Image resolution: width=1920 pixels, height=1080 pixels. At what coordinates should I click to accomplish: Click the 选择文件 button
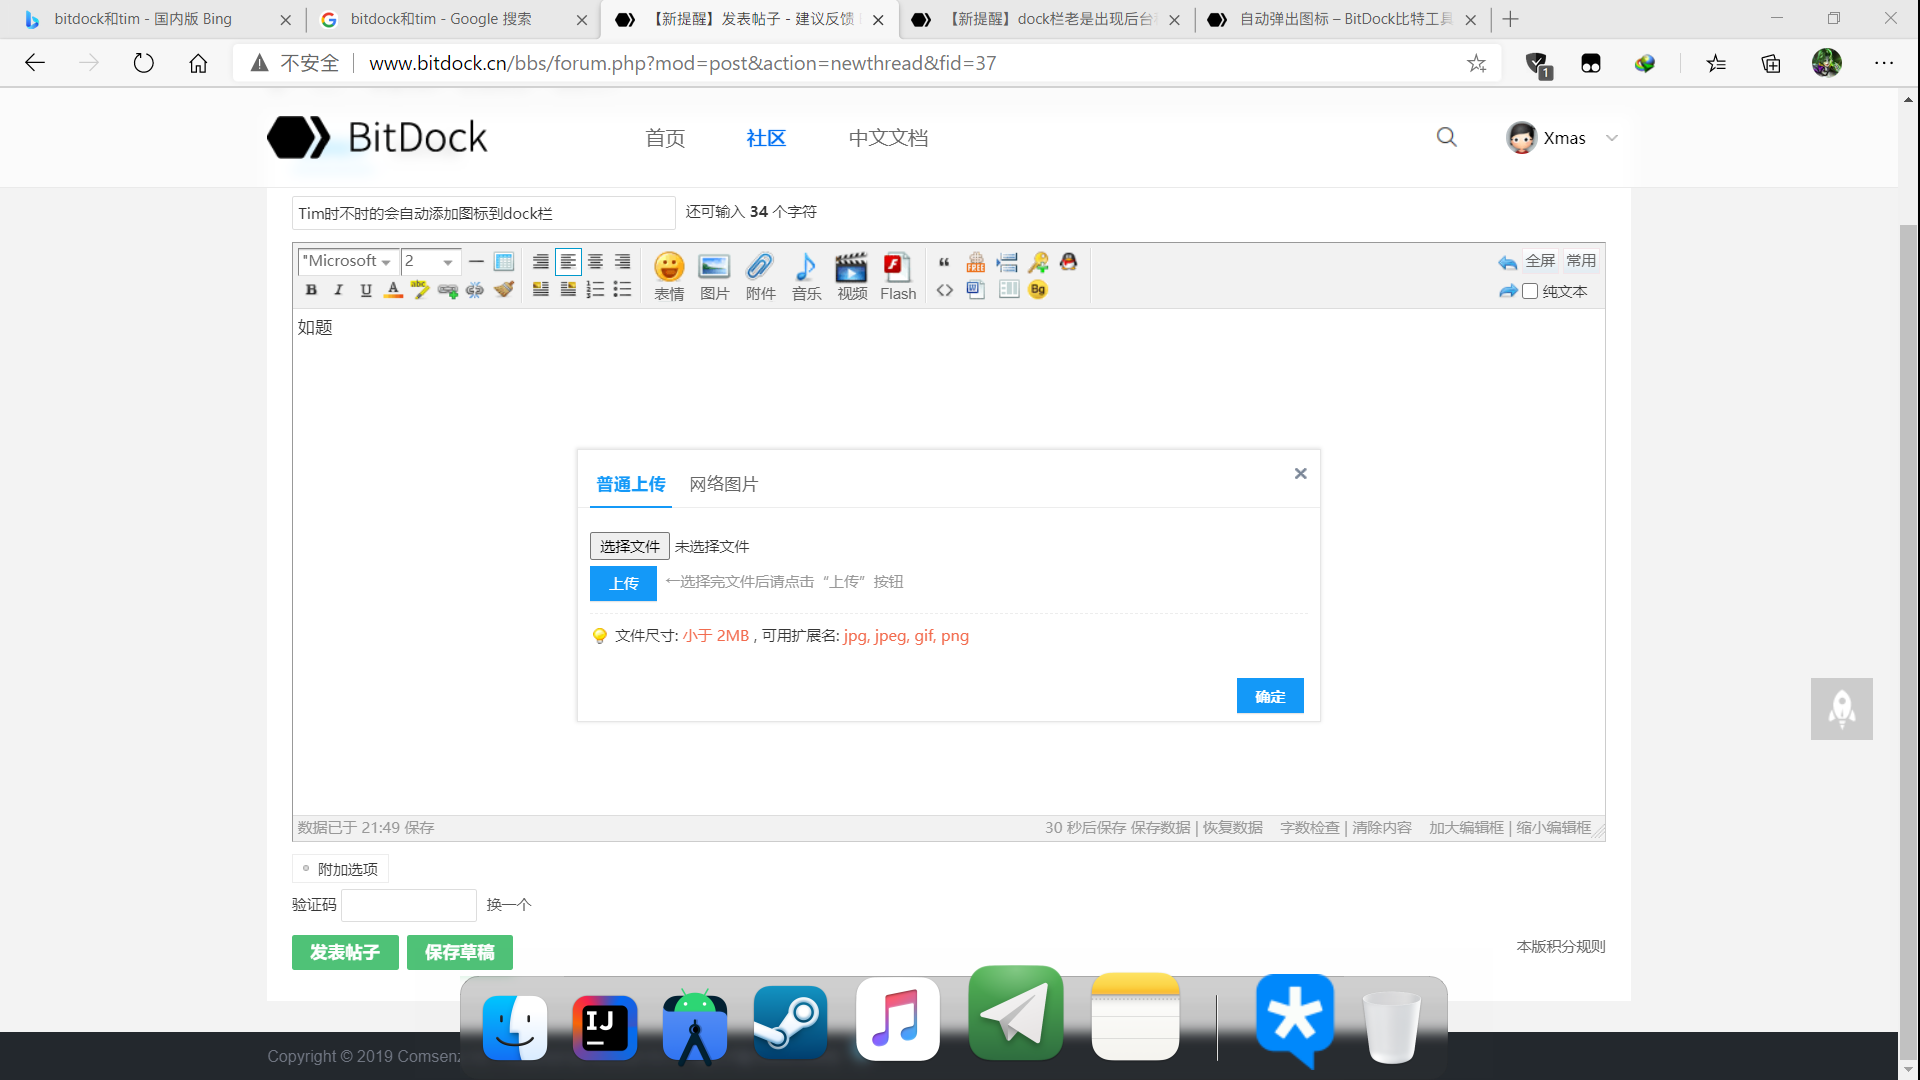(x=629, y=546)
